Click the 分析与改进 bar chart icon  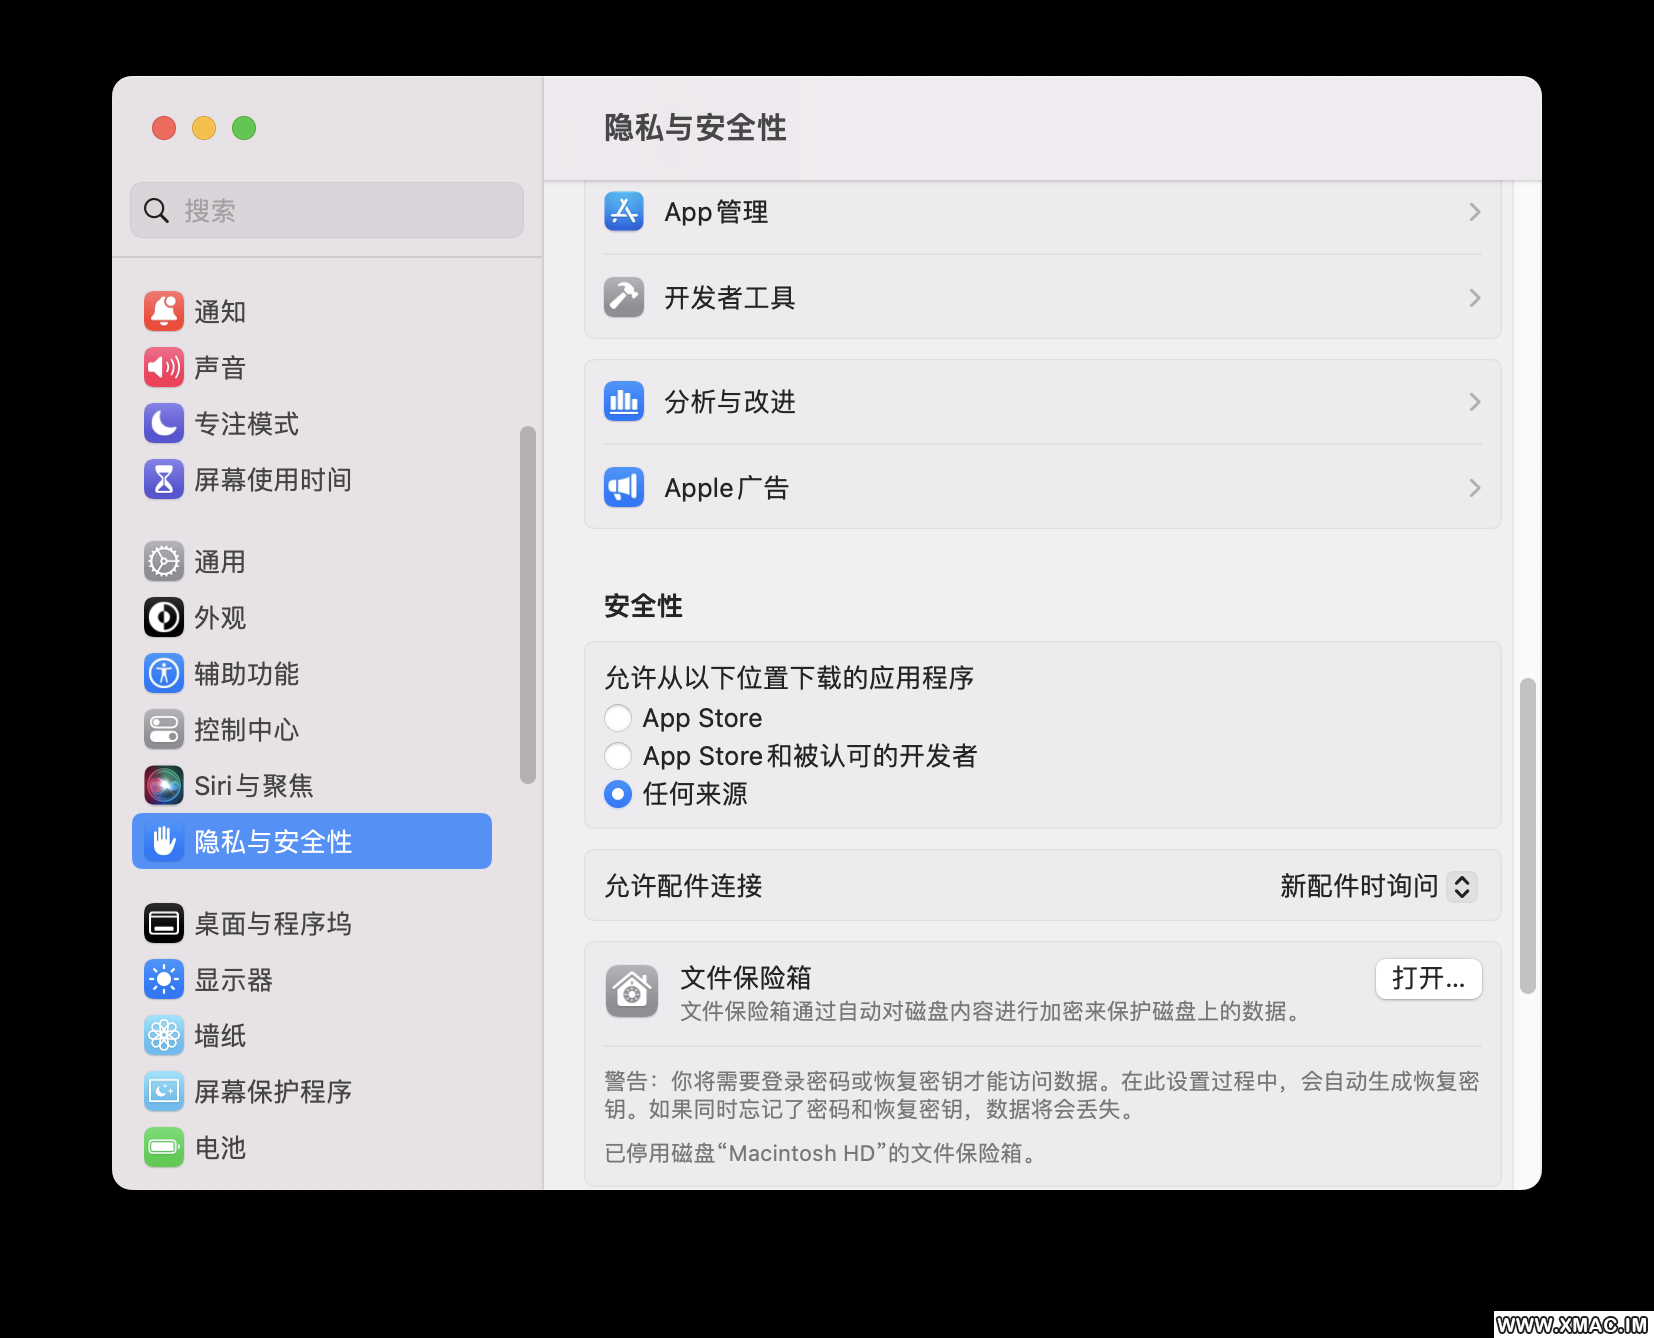(624, 401)
